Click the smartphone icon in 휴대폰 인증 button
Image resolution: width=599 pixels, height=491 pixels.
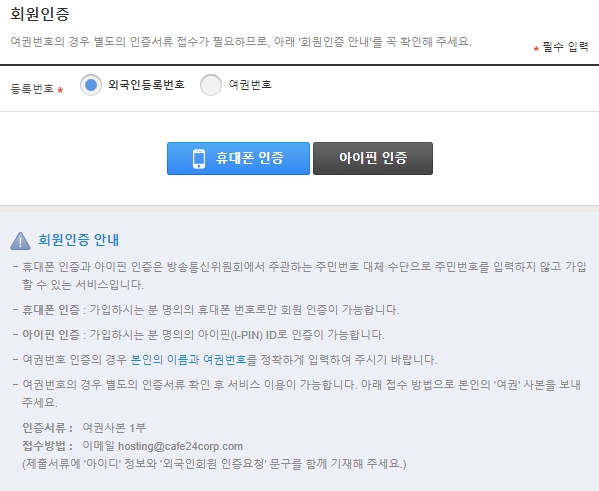[199, 159]
